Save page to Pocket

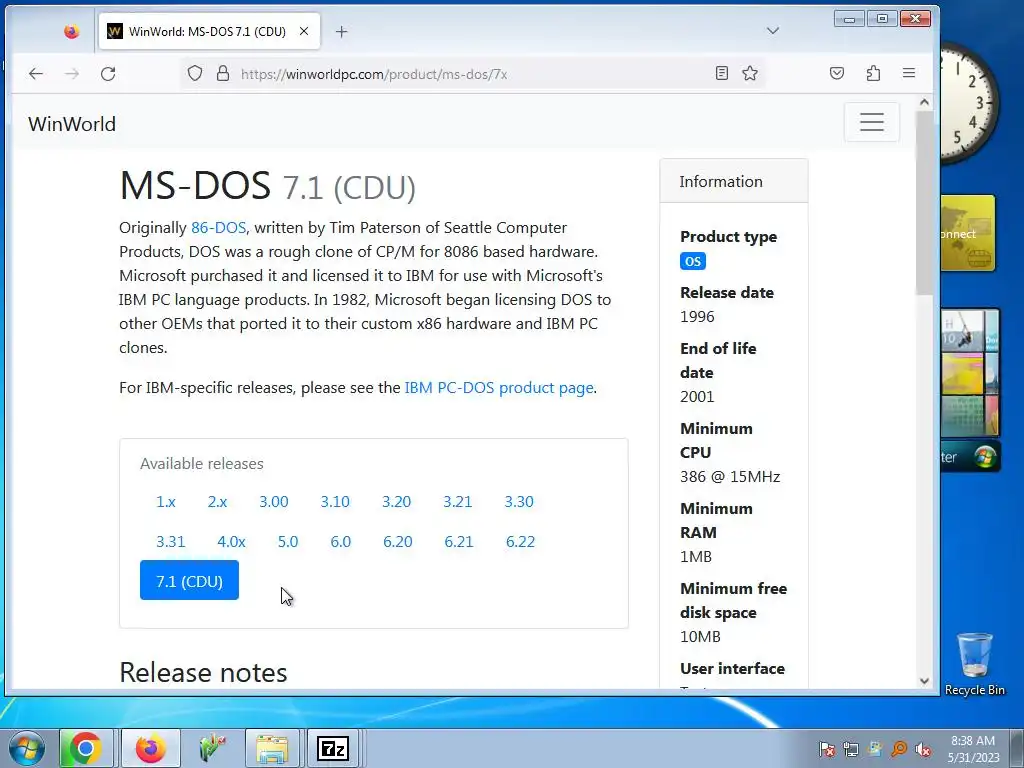pyautogui.click(x=837, y=73)
